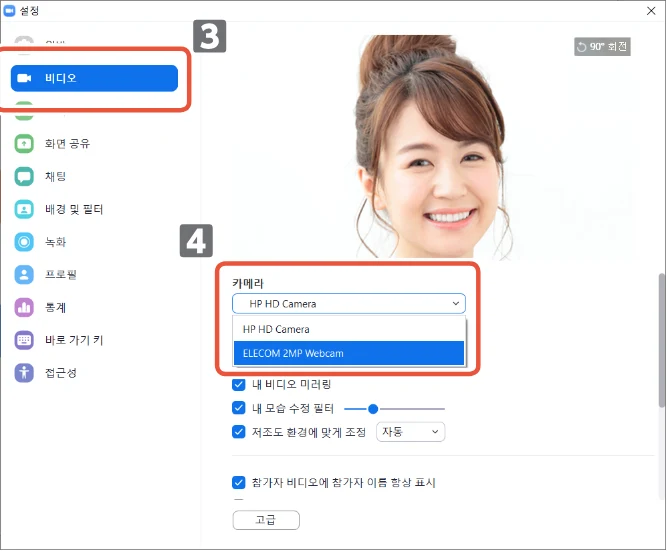Close the 설정 window
Screen dimensions: 667x551
651,11
